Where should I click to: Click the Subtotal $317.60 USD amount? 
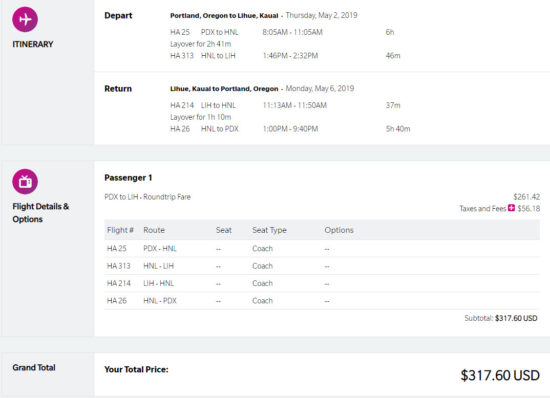tap(516, 318)
